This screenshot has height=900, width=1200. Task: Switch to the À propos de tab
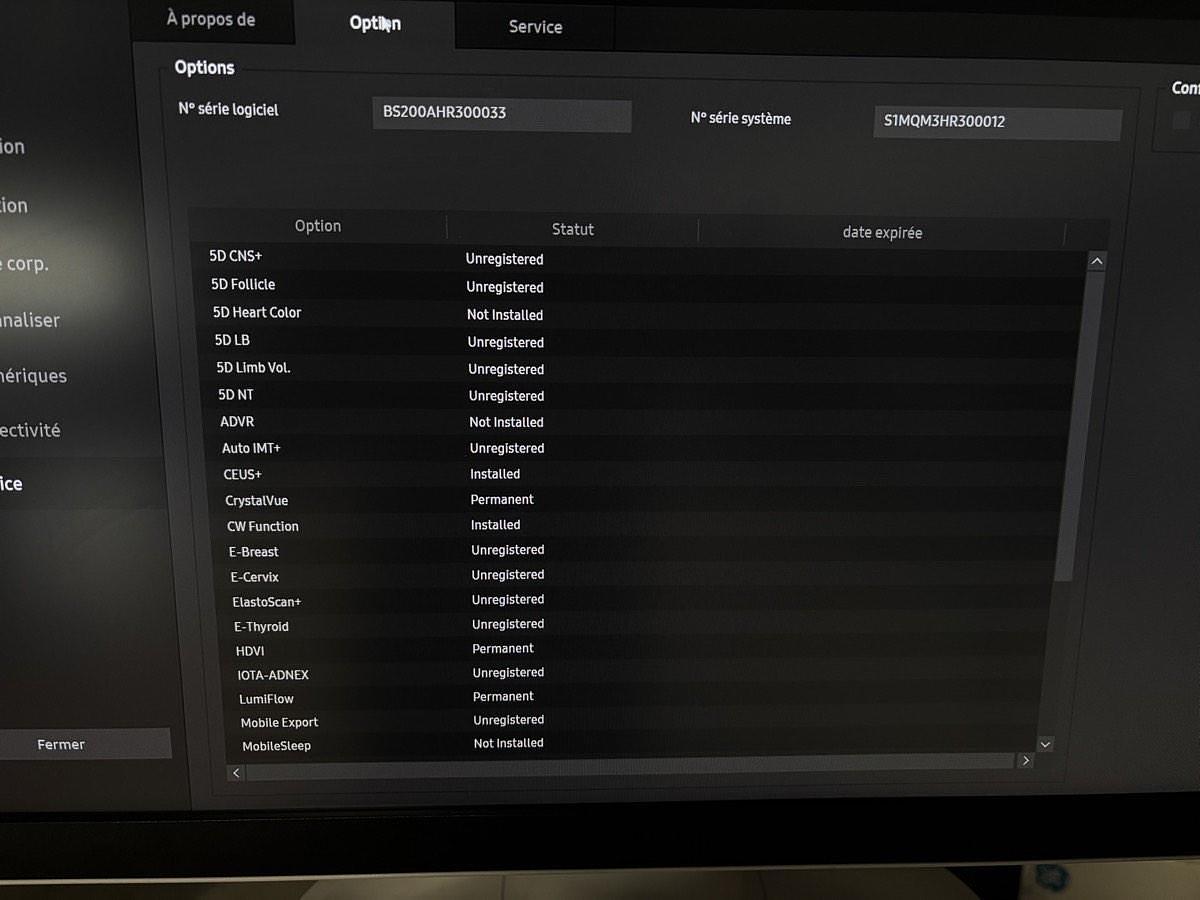(x=211, y=20)
